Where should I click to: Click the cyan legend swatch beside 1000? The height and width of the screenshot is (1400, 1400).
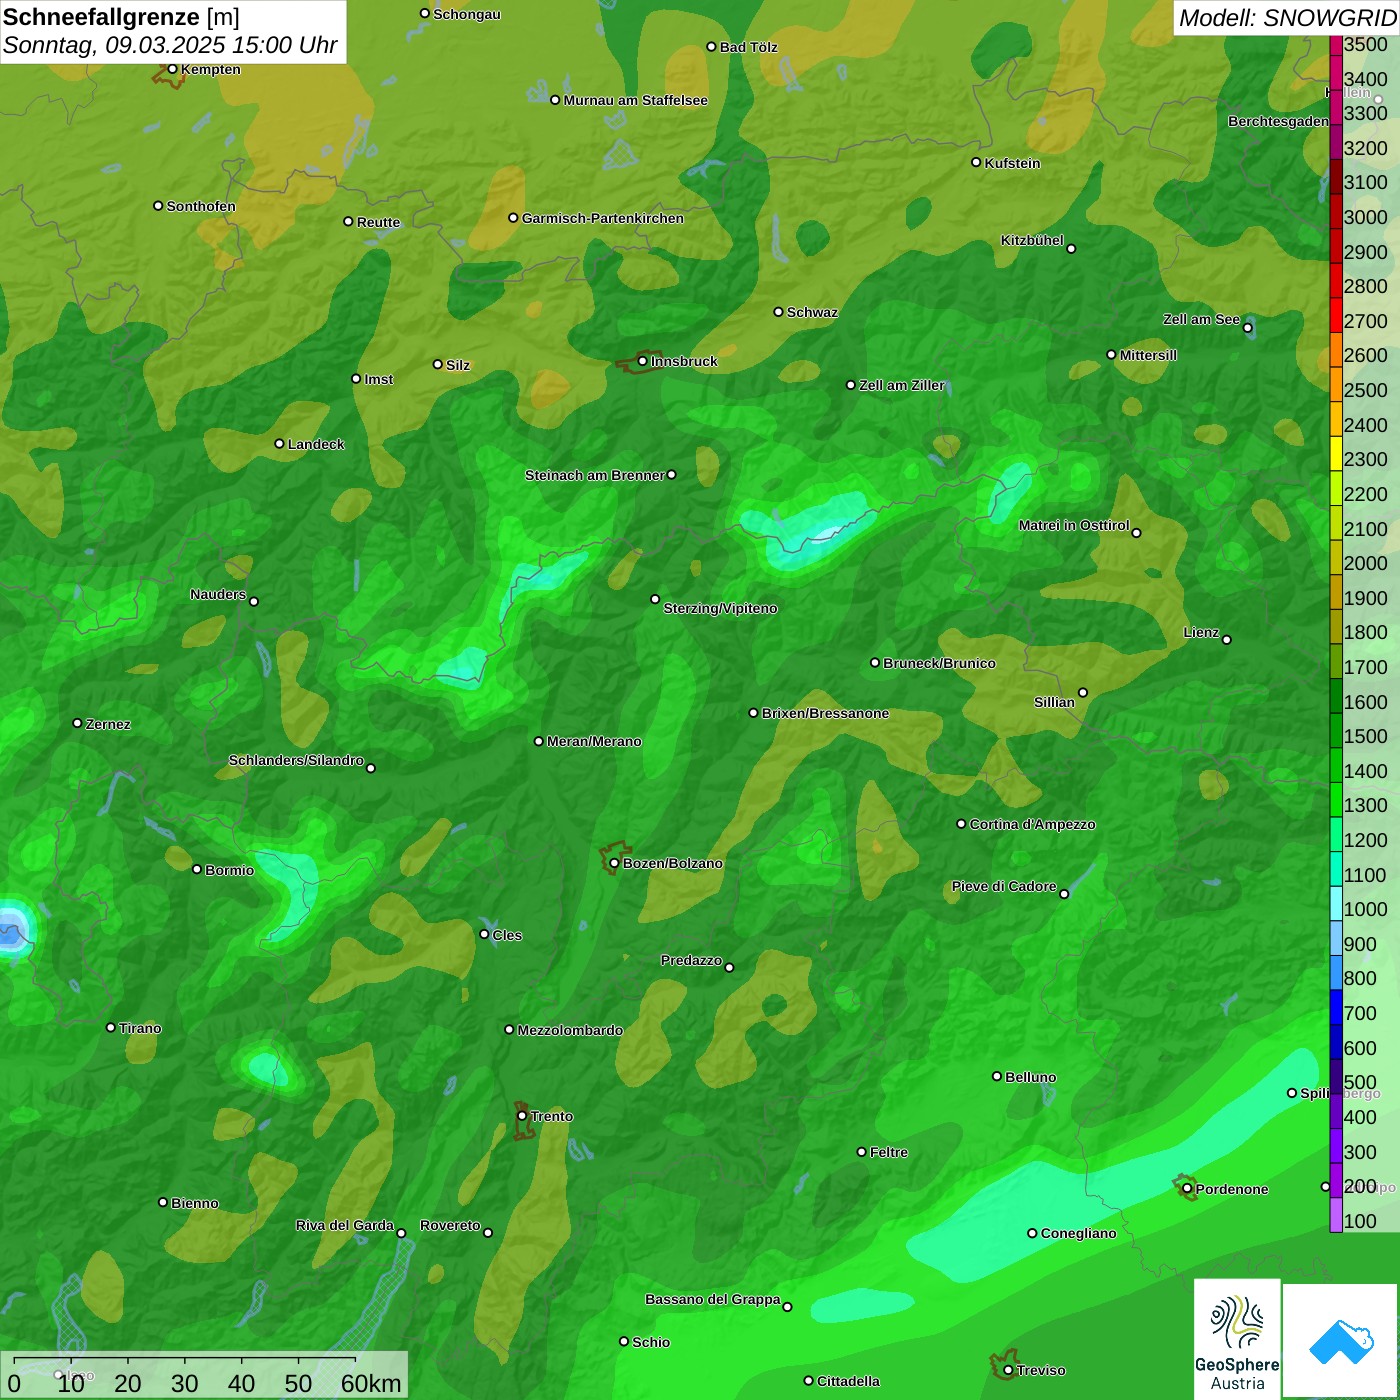pos(1336,905)
